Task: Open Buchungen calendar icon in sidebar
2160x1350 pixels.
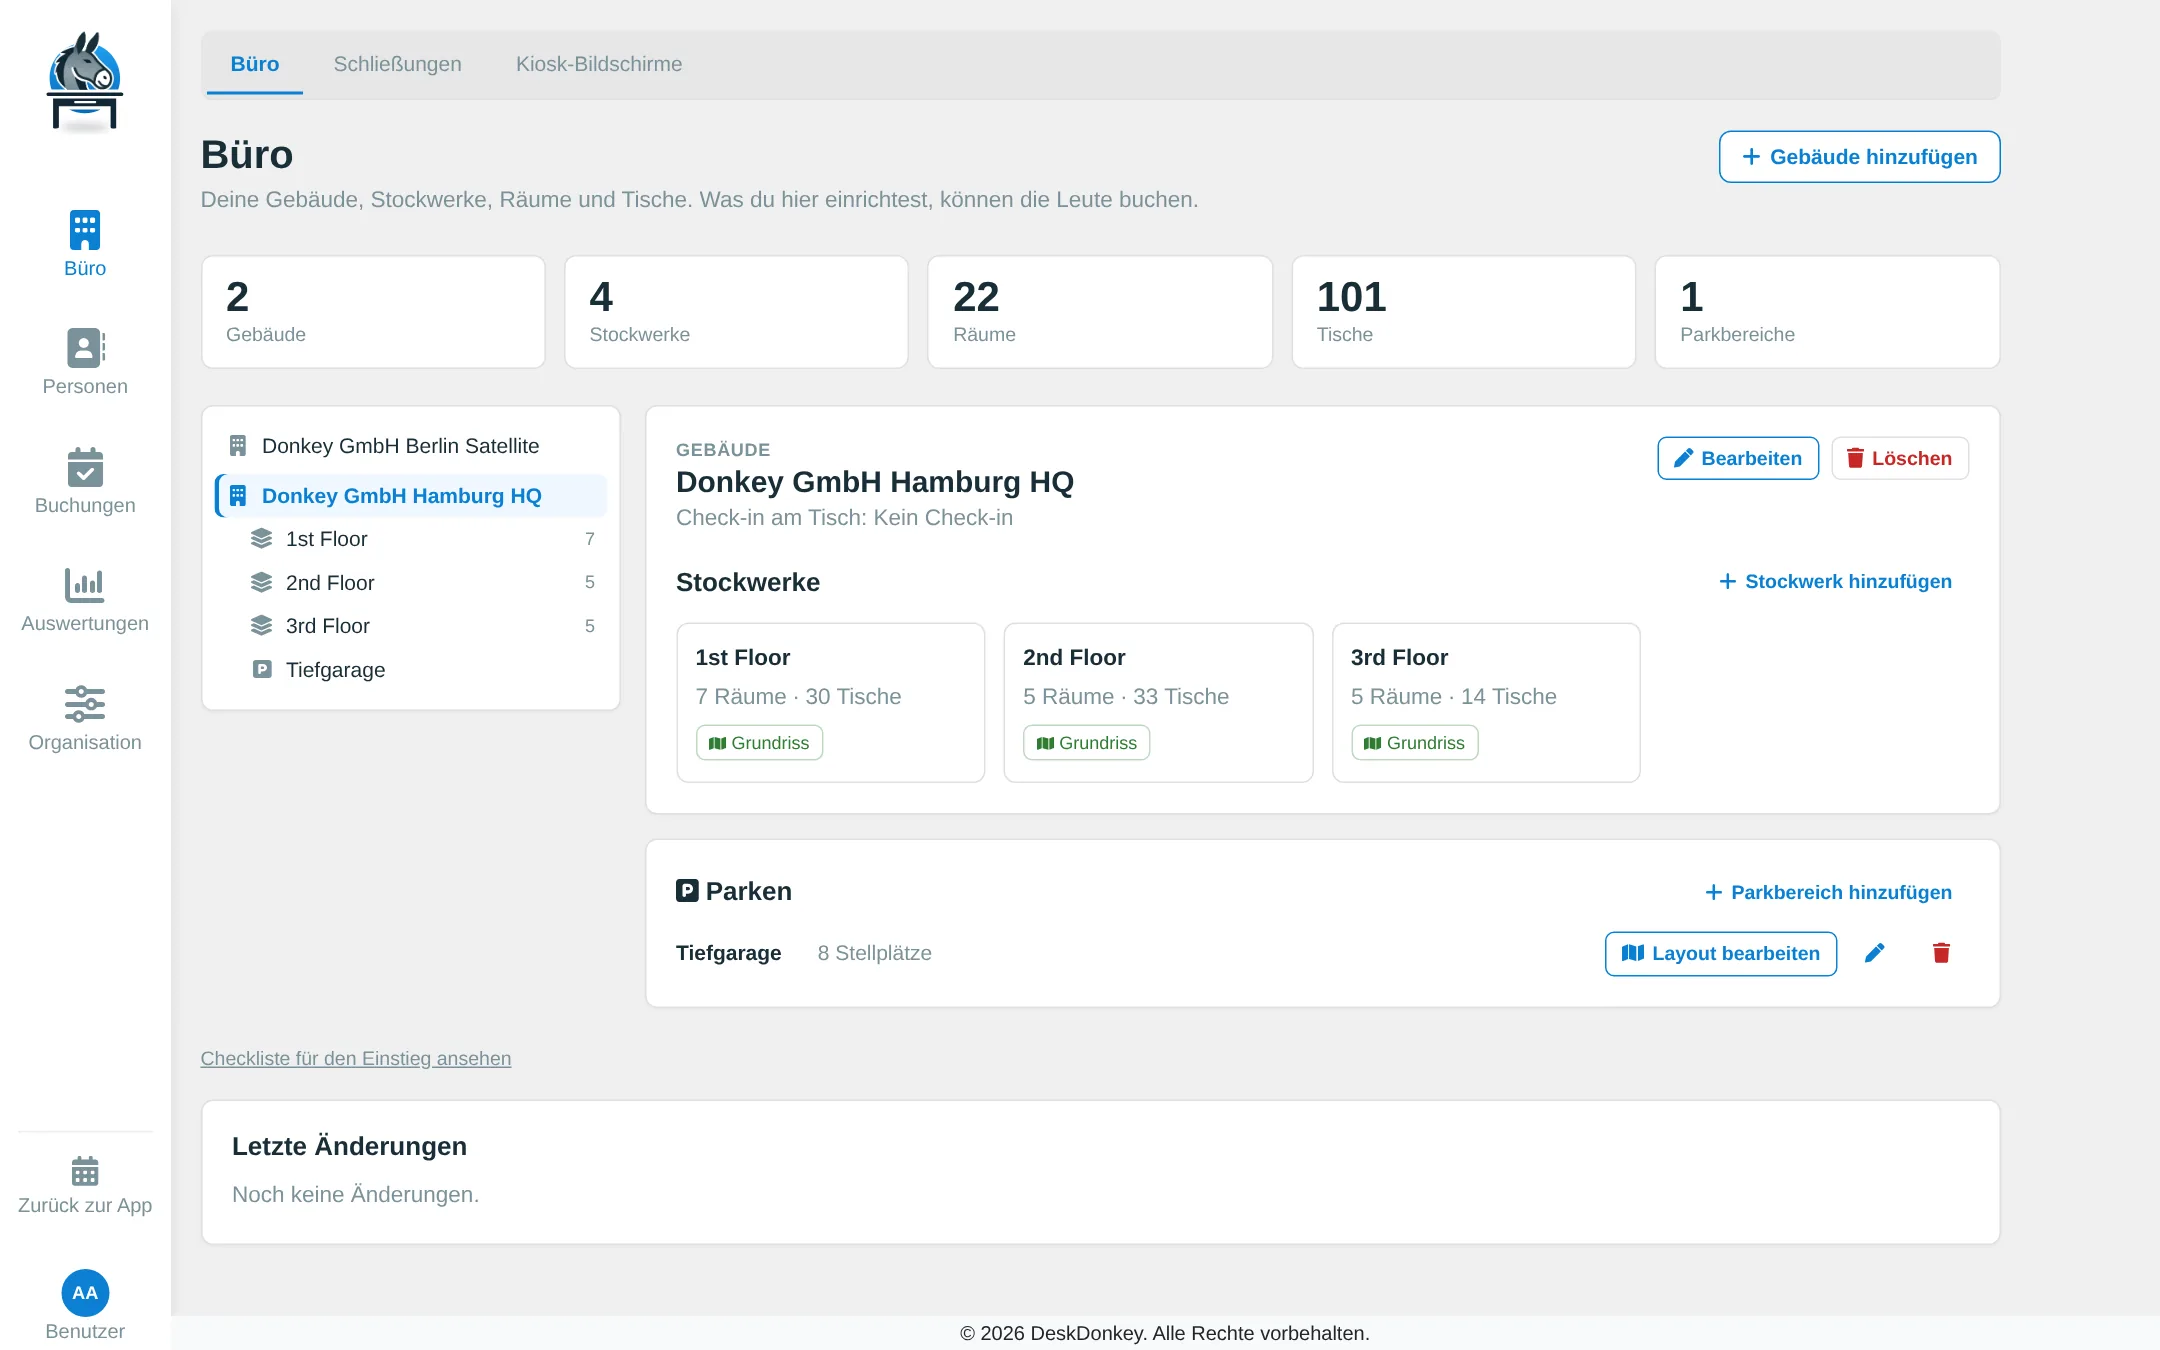Action: (x=85, y=467)
